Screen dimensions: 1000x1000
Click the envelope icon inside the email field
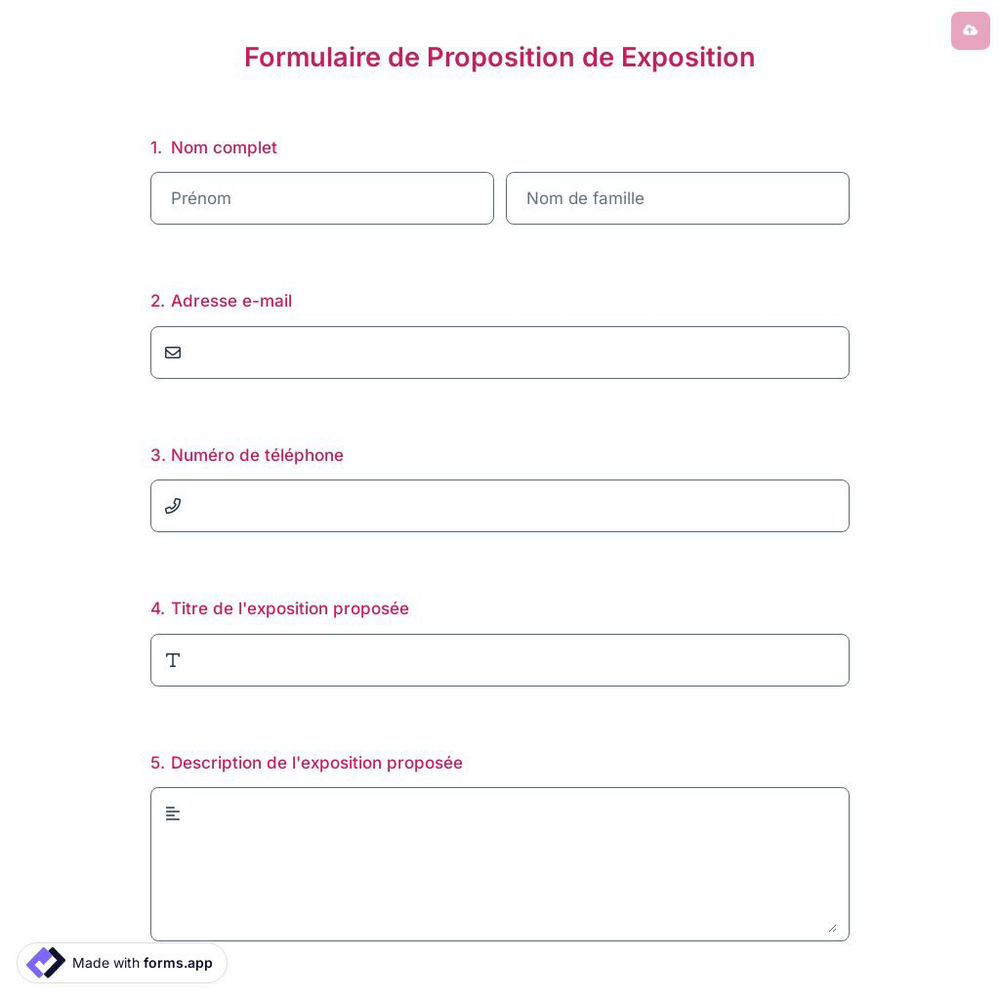coord(173,352)
